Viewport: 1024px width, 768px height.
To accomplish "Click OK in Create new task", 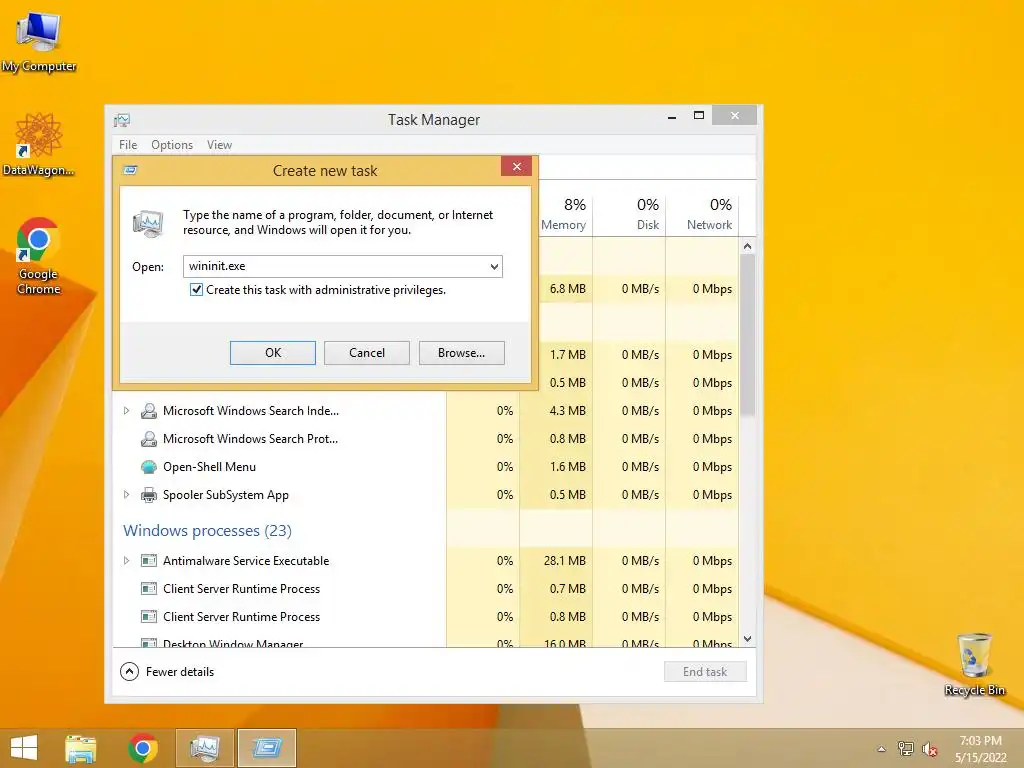I will tap(273, 353).
